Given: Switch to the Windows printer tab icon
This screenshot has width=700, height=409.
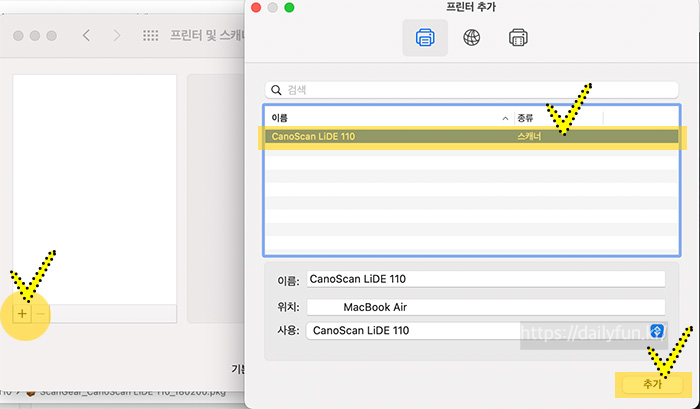Looking at the screenshot, I should [518, 38].
